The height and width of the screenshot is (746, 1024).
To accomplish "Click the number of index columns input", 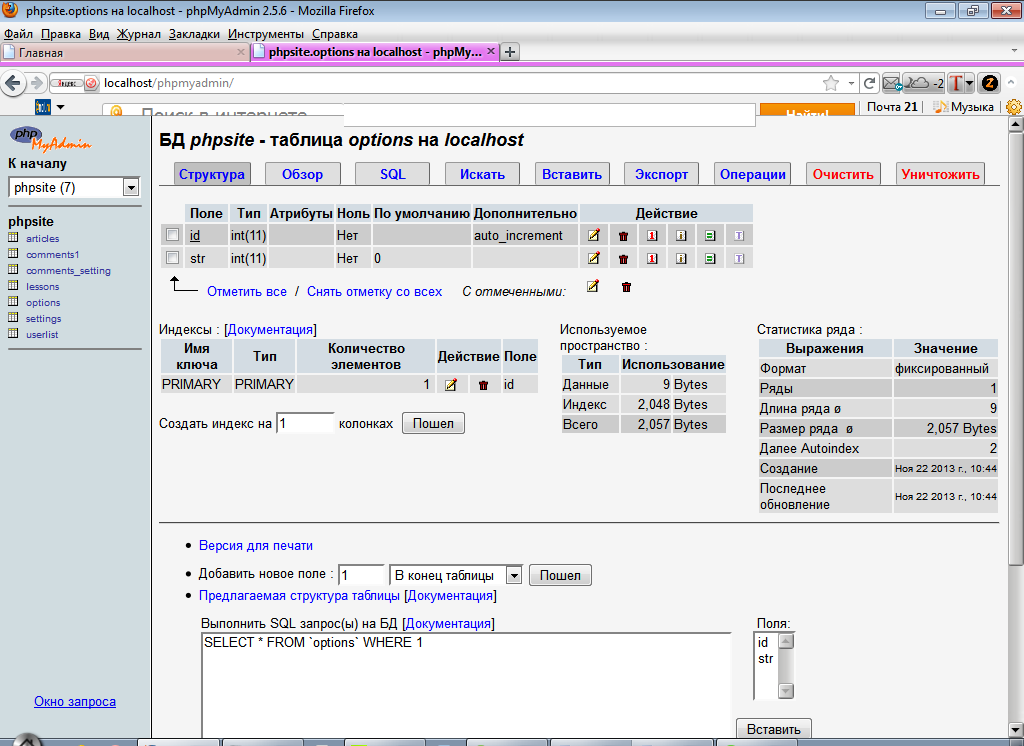I will (x=305, y=423).
